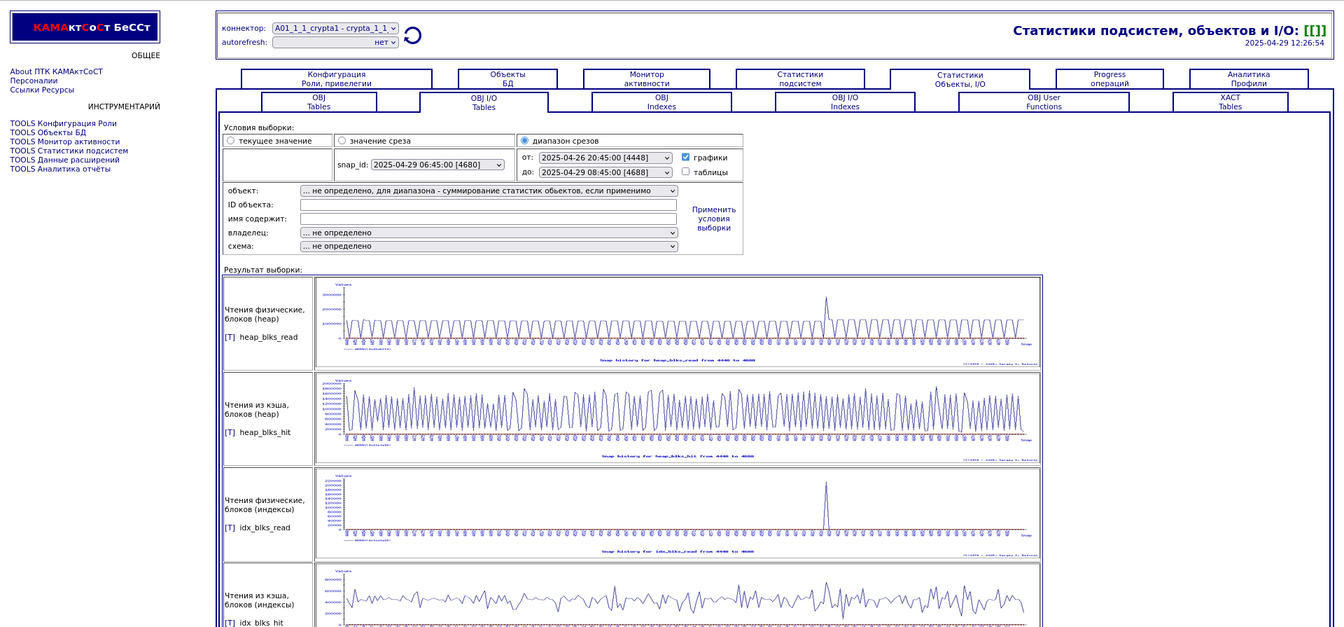Screen dimensions: 1344x627
Task: Click inside the 'ID объекта' input field
Action: (x=488, y=205)
